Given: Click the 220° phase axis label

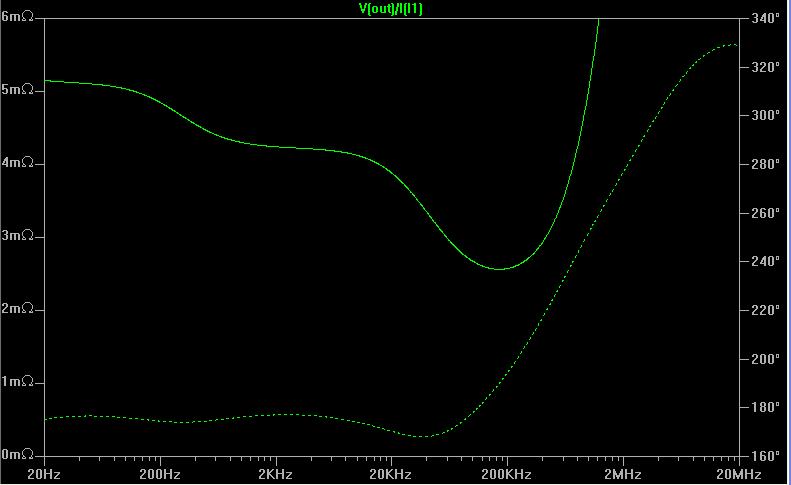Looking at the screenshot, I should (x=766, y=310).
